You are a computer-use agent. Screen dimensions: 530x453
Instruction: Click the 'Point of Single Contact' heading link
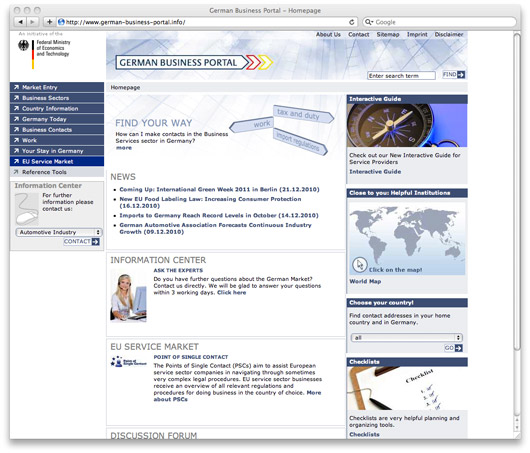coord(191,357)
